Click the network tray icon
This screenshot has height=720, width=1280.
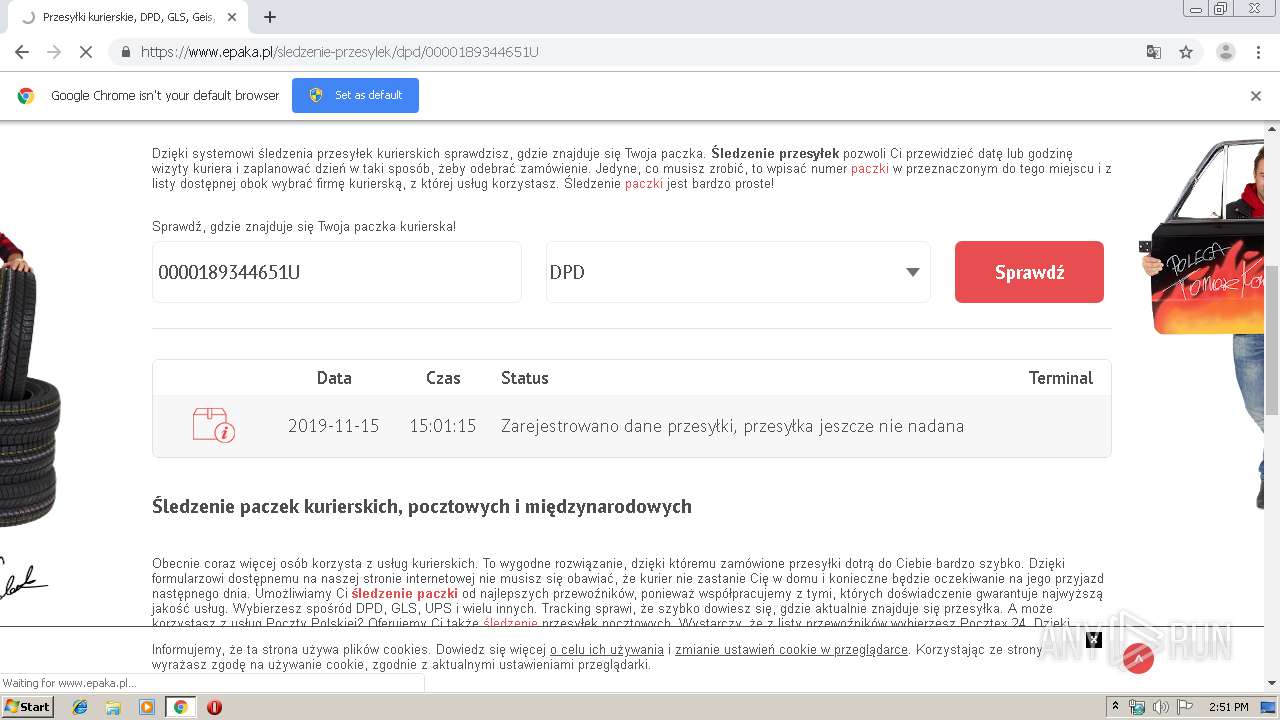pyautogui.click(x=1137, y=707)
